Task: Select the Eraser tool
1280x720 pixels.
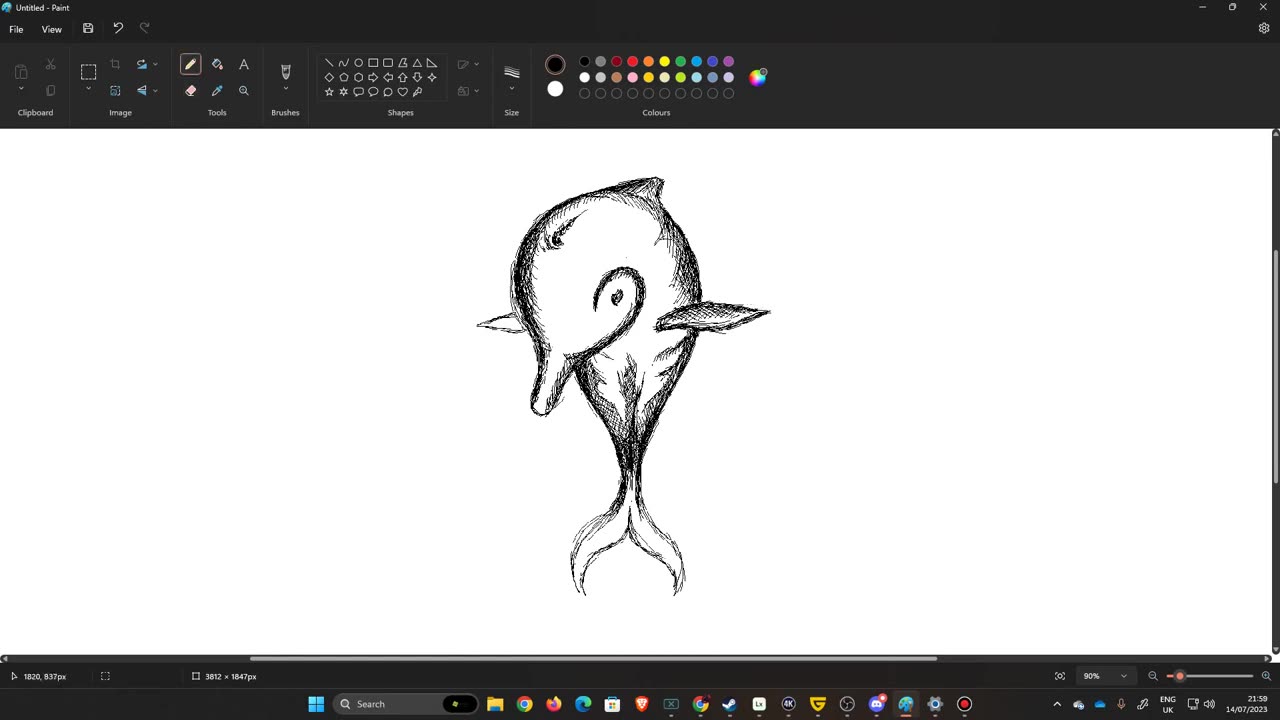Action: [x=190, y=90]
